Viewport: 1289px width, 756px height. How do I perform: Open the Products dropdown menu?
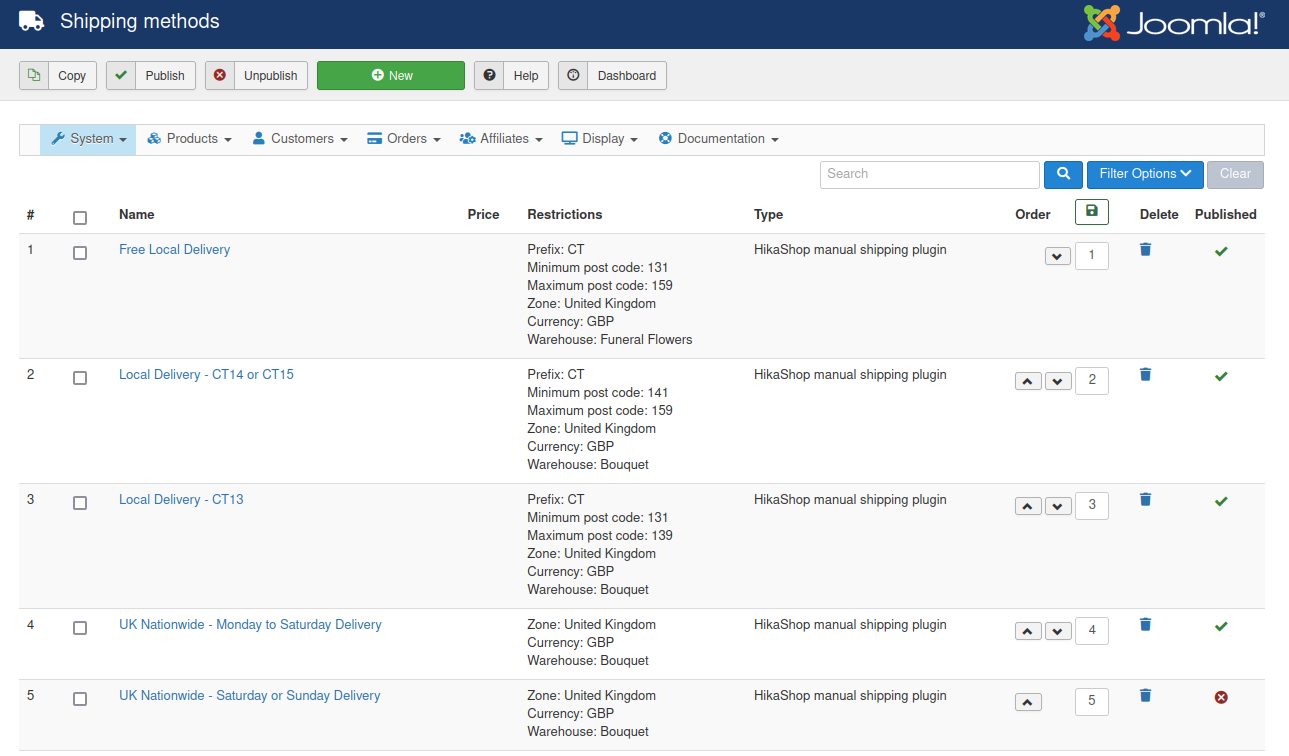pos(189,139)
